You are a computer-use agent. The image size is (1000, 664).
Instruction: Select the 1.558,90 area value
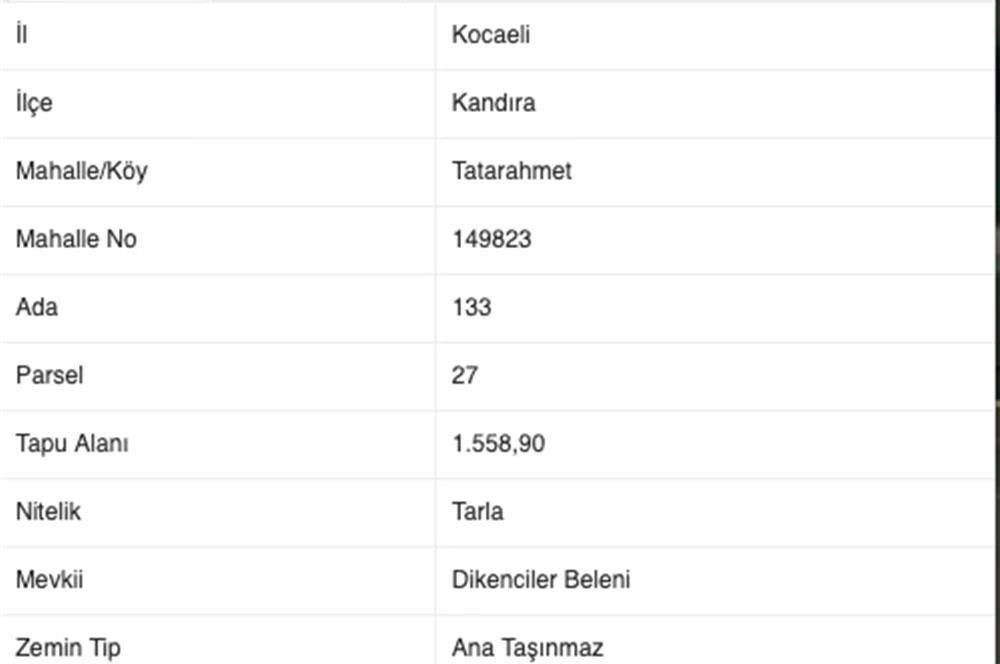(x=499, y=443)
